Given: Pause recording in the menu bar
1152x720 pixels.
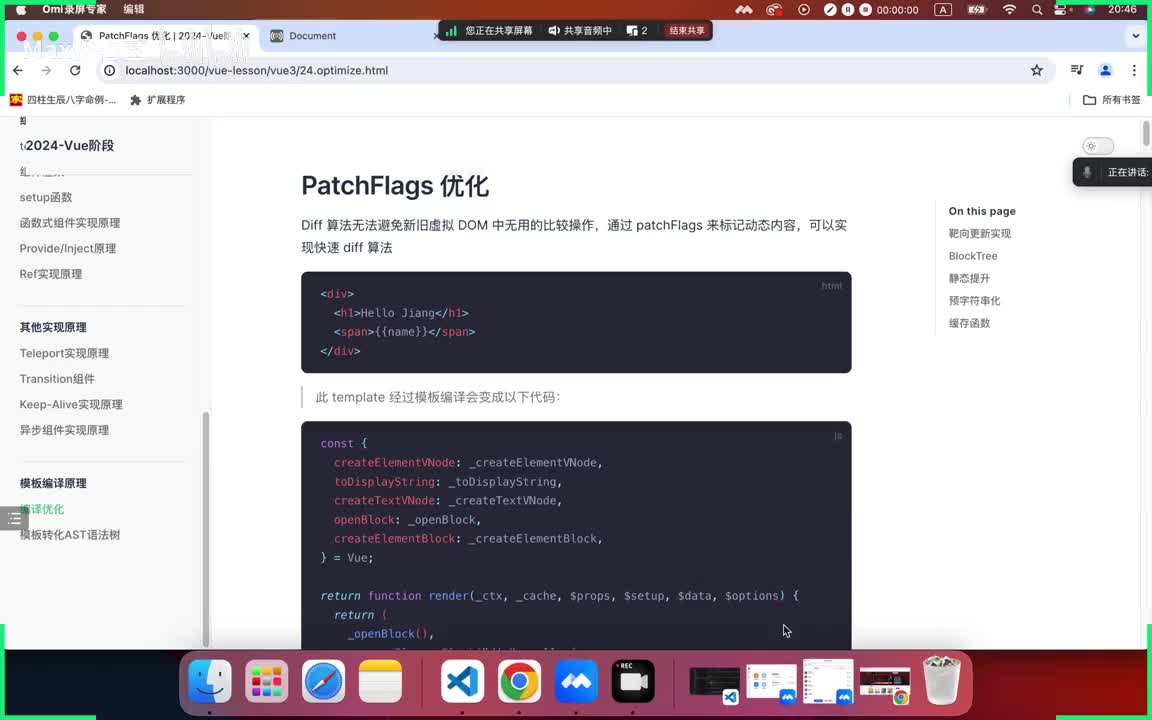Looking at the screenshot, I should tap(848, 10).
